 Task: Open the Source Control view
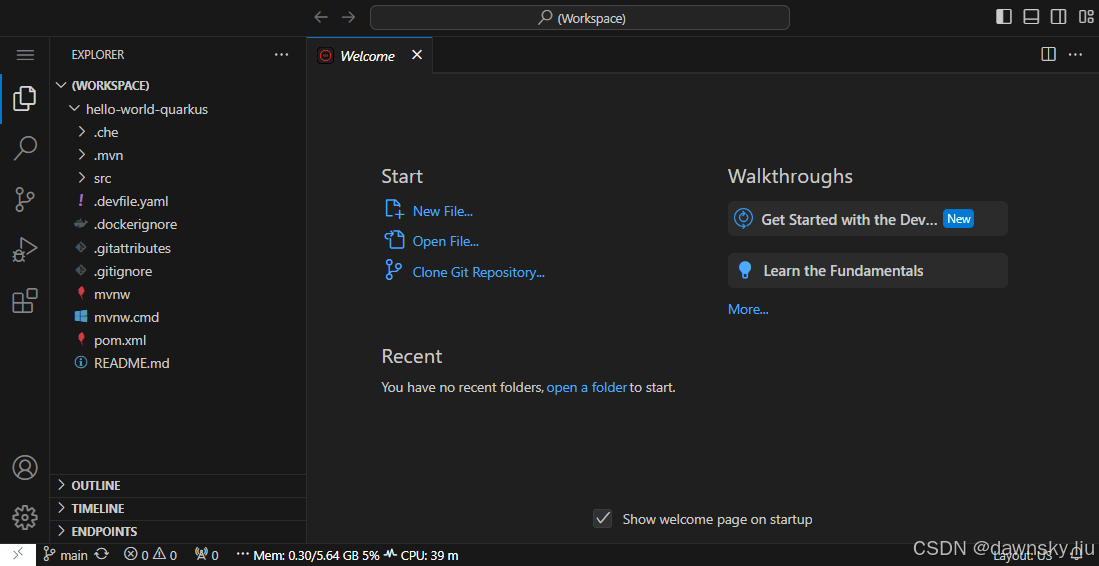pyautogui.click(x=25, y=200)
